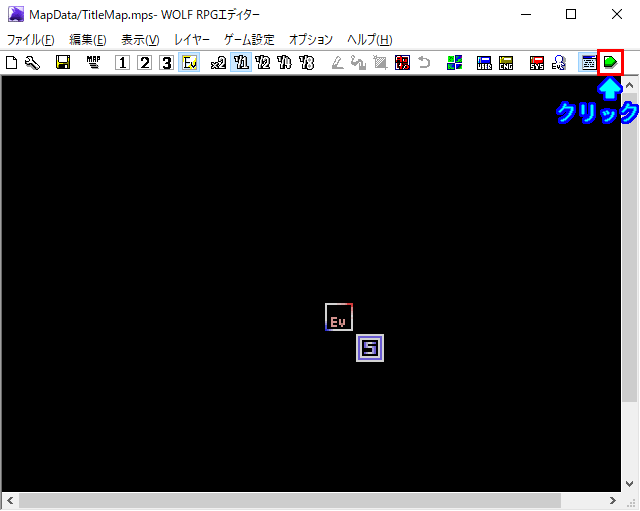Image resolution: width=640 pixels, height=511 pixels.
Task: Maximize the WOLF RPG Editor window
Action: [x=571, y=14]
